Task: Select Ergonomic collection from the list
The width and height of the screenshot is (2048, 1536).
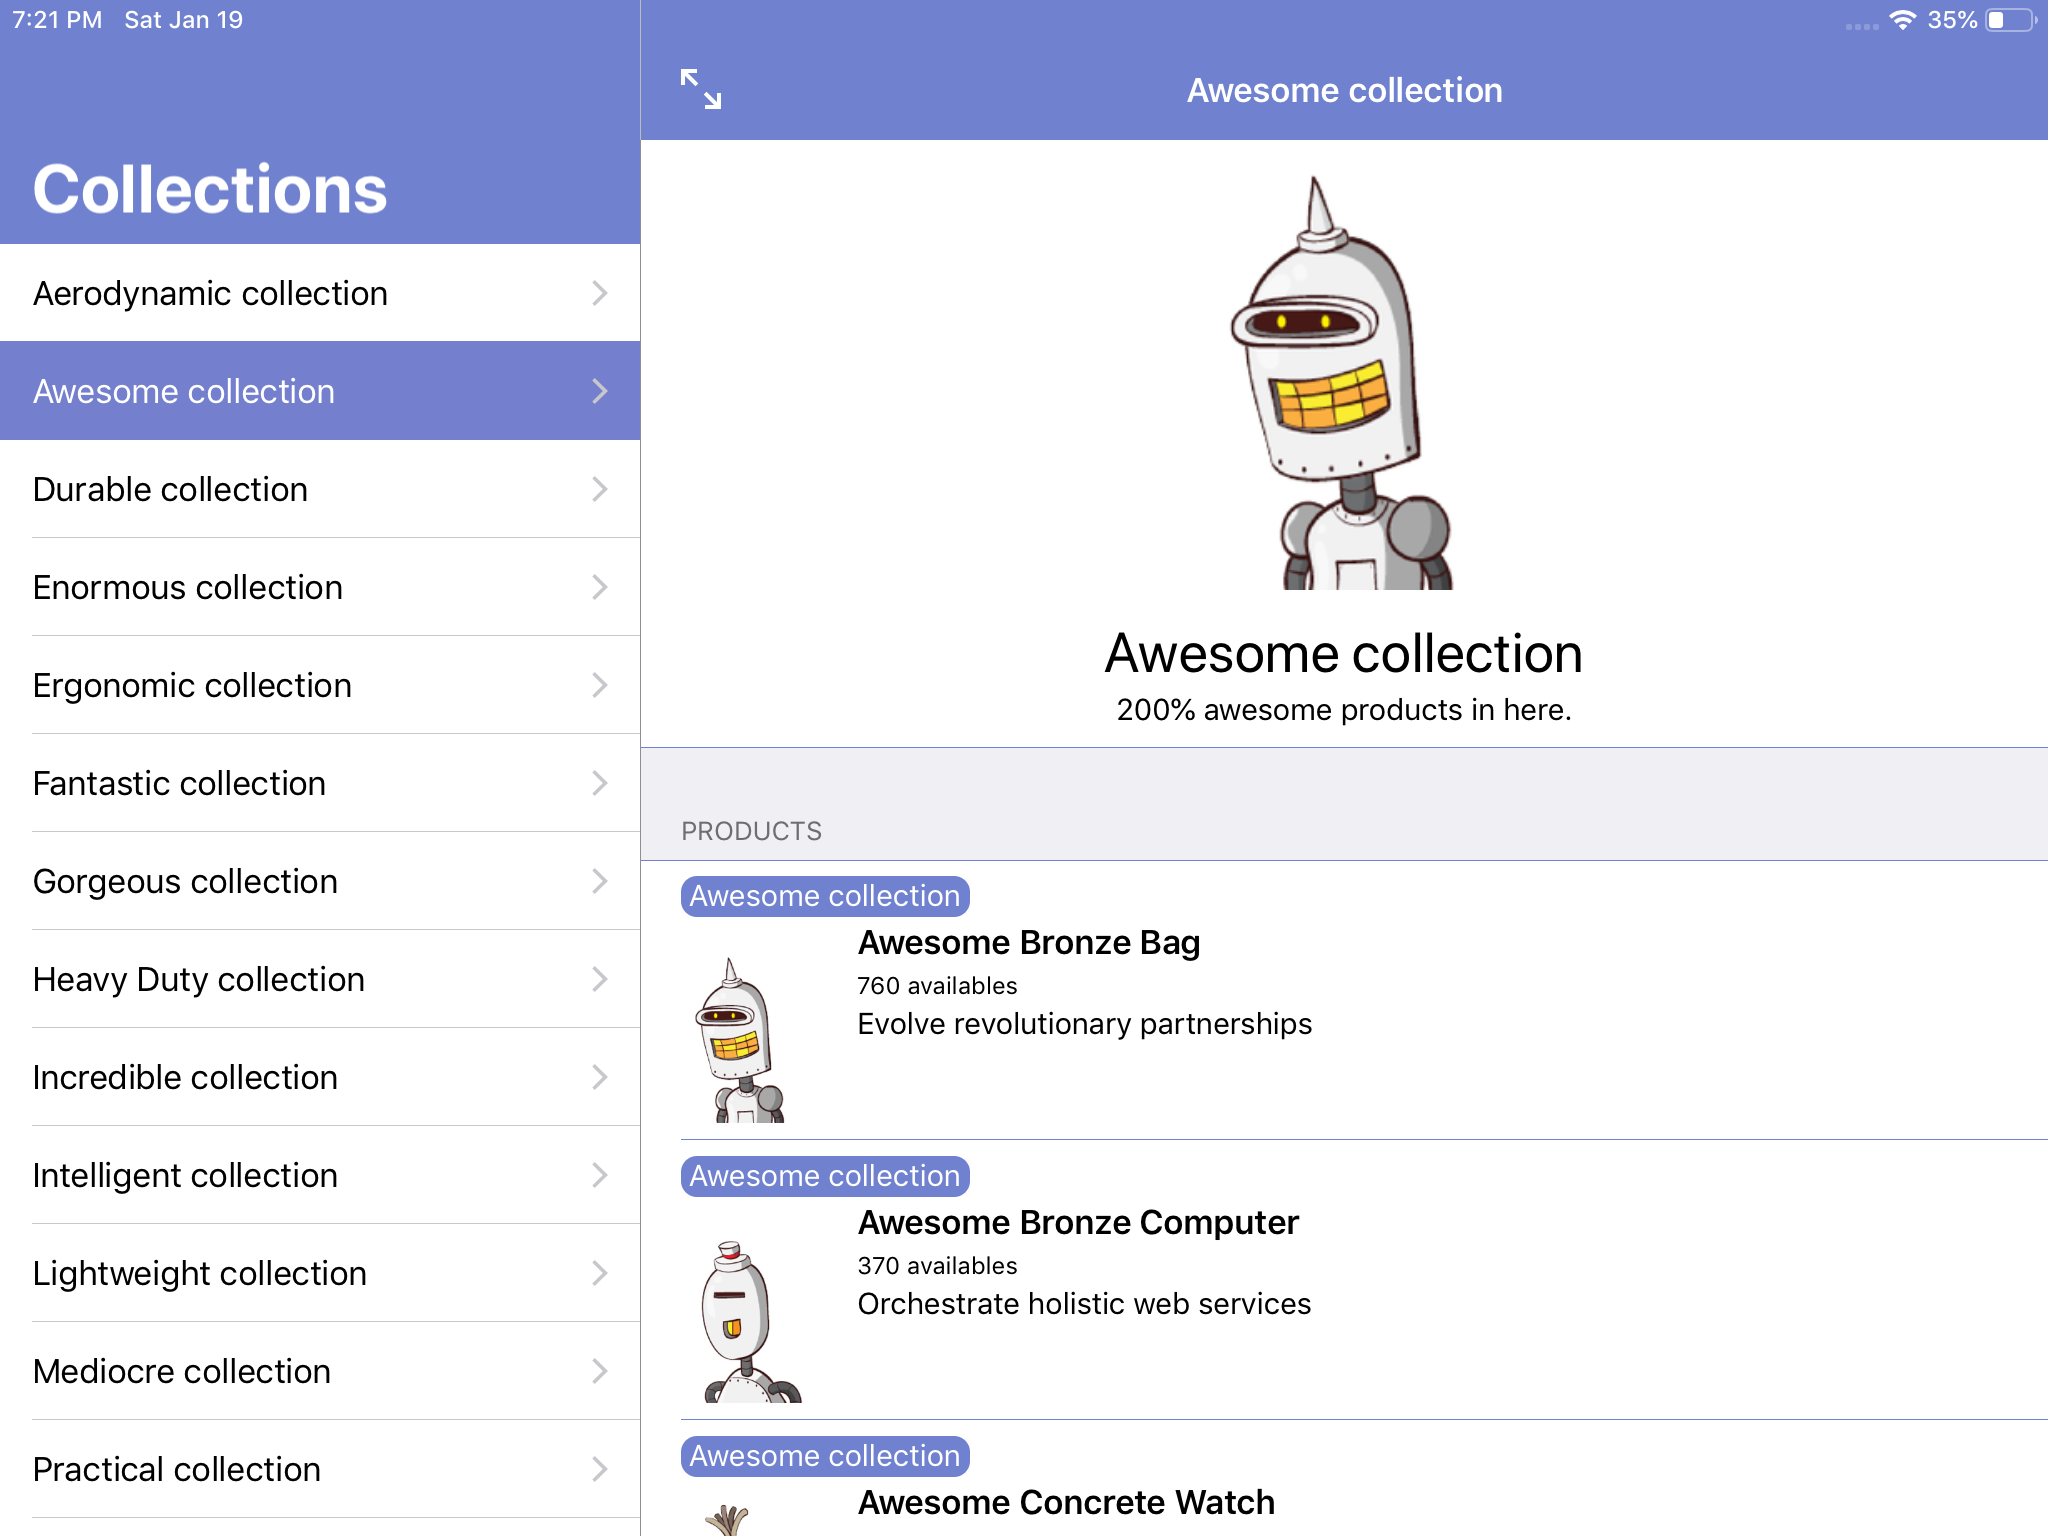Action: (192, 685)
